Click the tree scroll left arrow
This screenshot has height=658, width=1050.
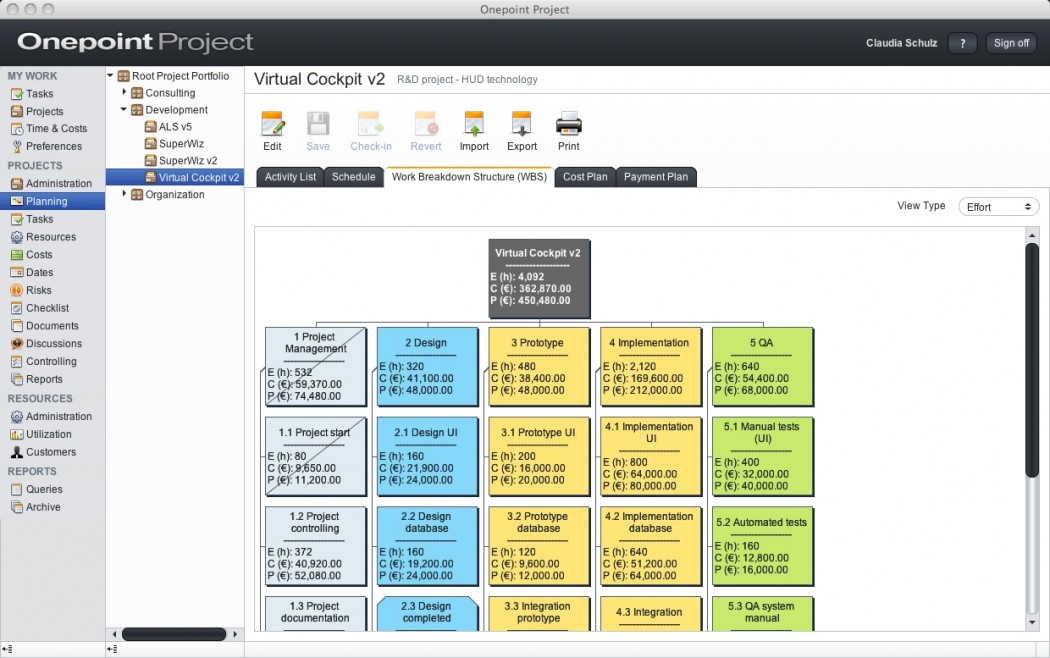[x=114, y=634]
